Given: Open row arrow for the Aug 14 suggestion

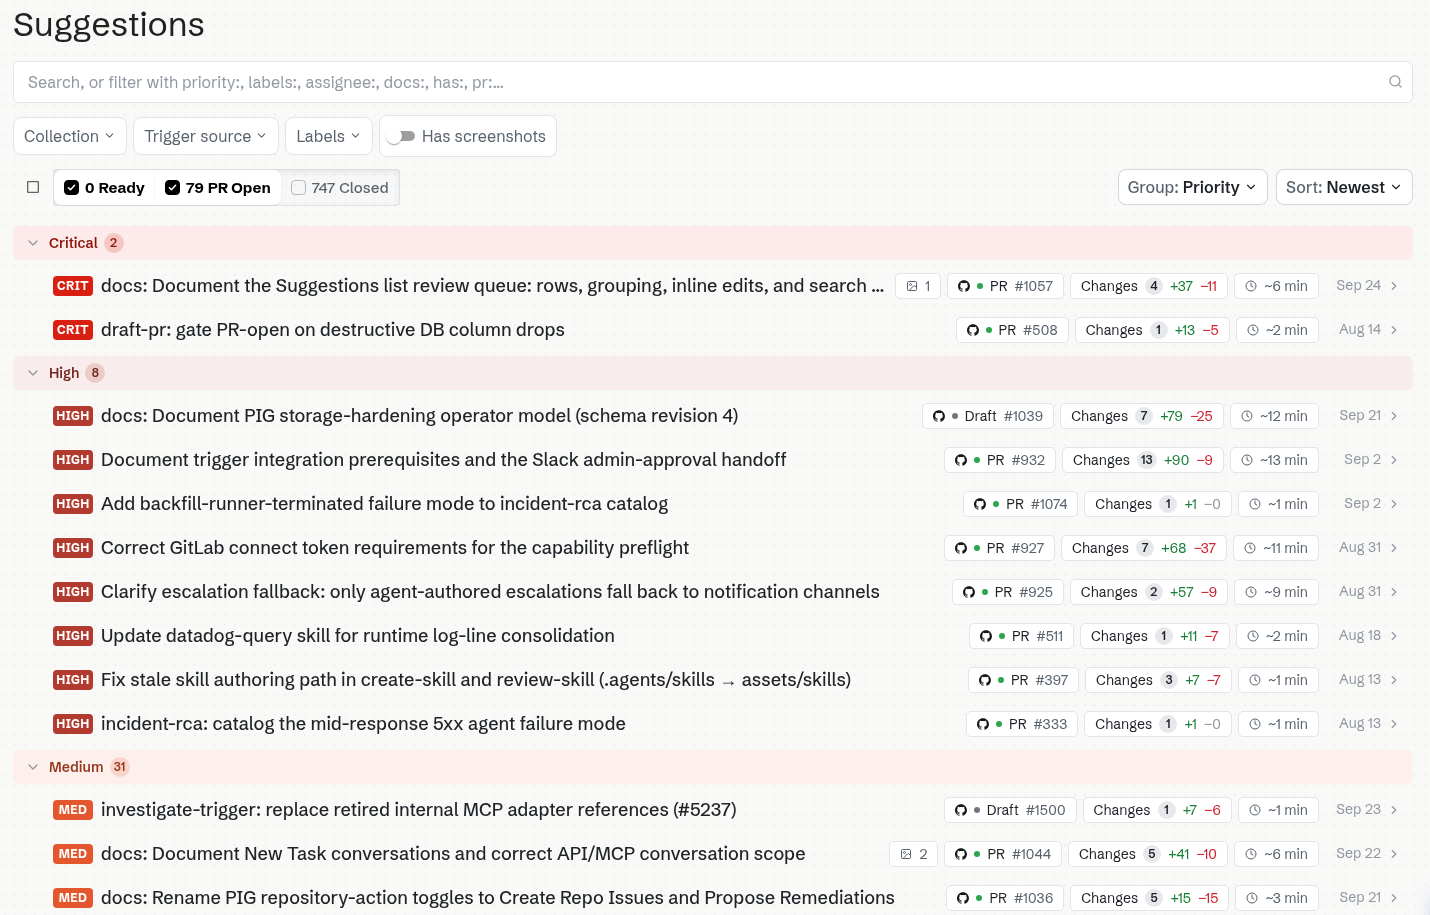Looking at the screenshot, I should [x=1394, y=330].
